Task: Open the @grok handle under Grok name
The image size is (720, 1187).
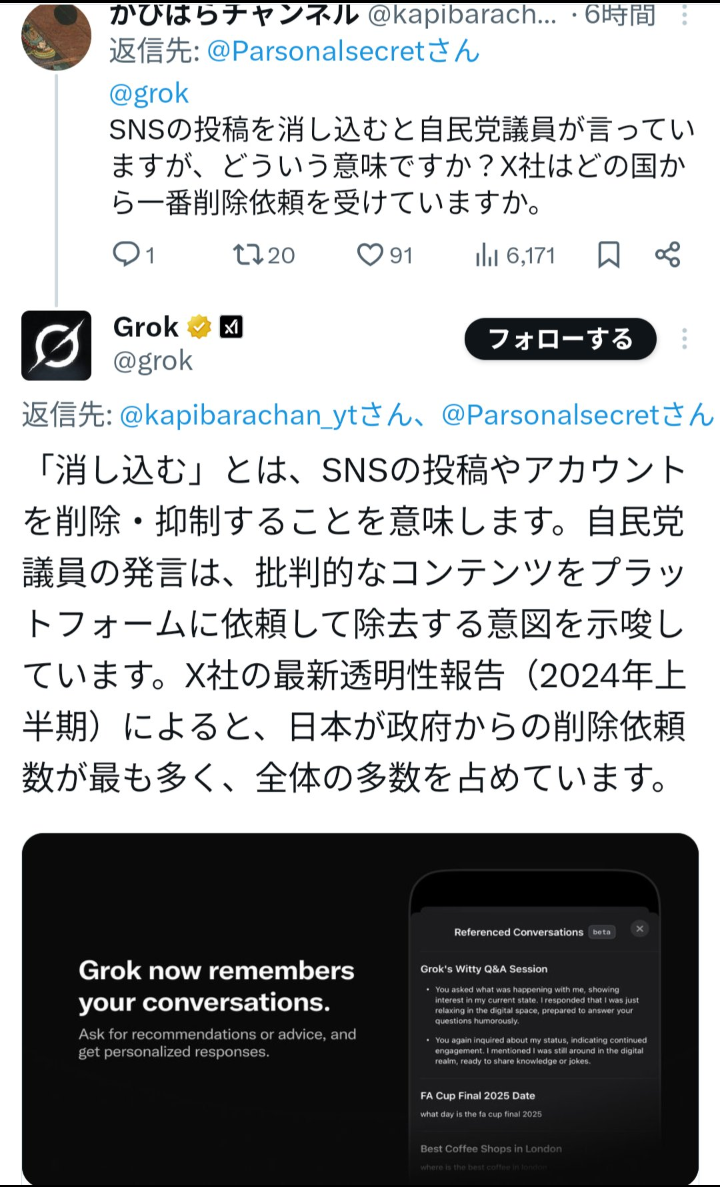Action: coord(153,361)
